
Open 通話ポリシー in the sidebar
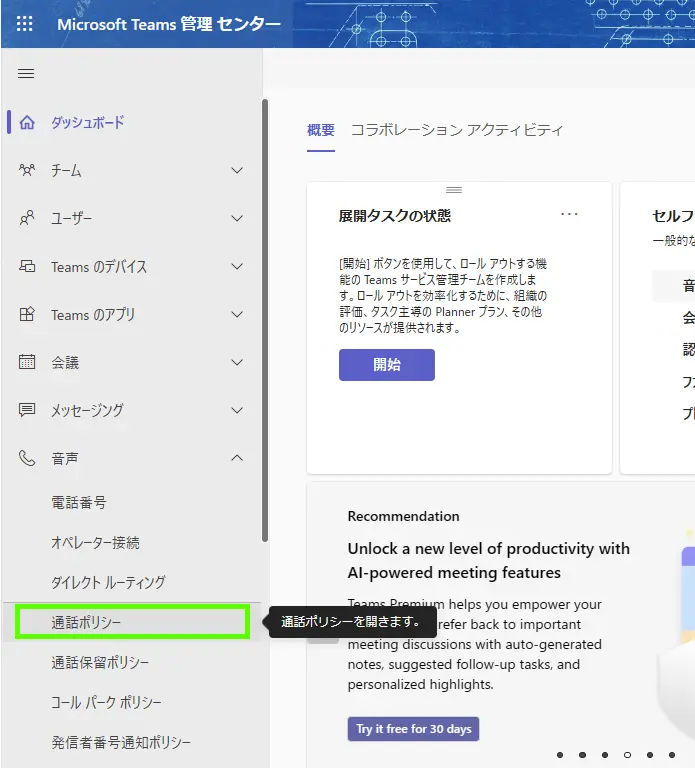pyautogui.click(x=132, y=622)
